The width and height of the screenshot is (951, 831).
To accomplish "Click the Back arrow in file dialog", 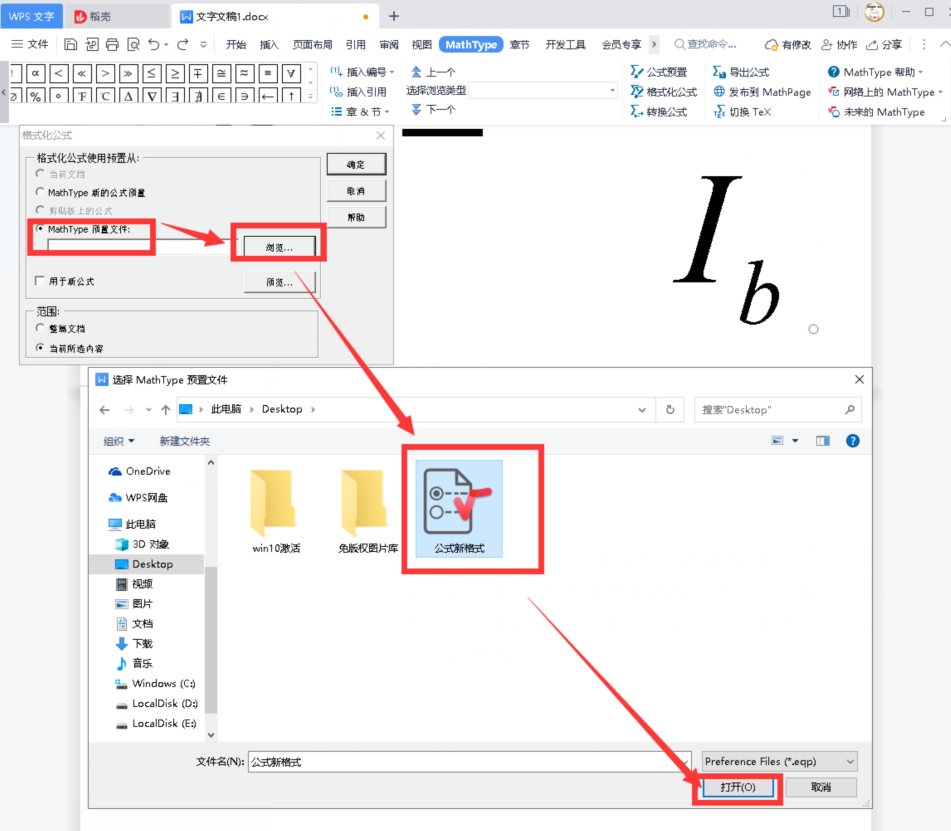I will point(104,410).
